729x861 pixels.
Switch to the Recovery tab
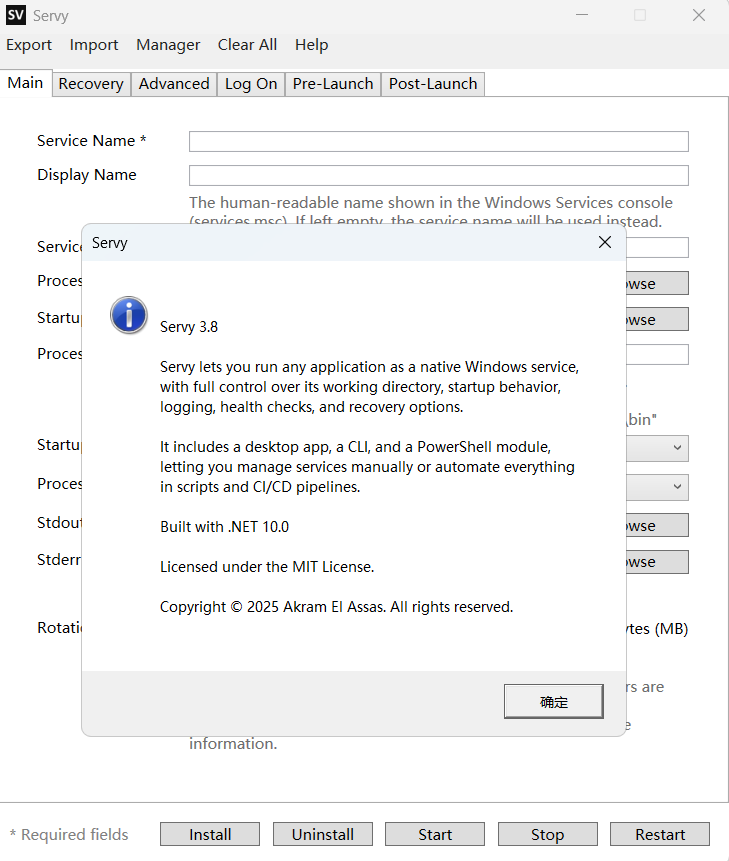(91, 84)
